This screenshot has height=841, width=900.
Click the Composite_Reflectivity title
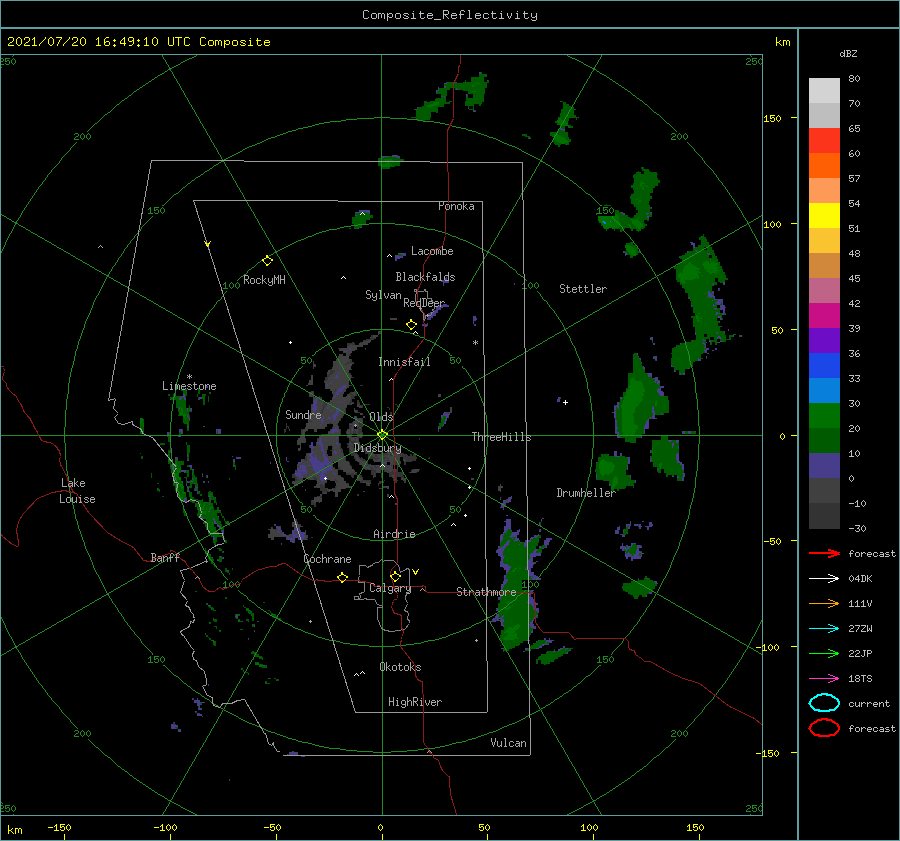point(450,15)
